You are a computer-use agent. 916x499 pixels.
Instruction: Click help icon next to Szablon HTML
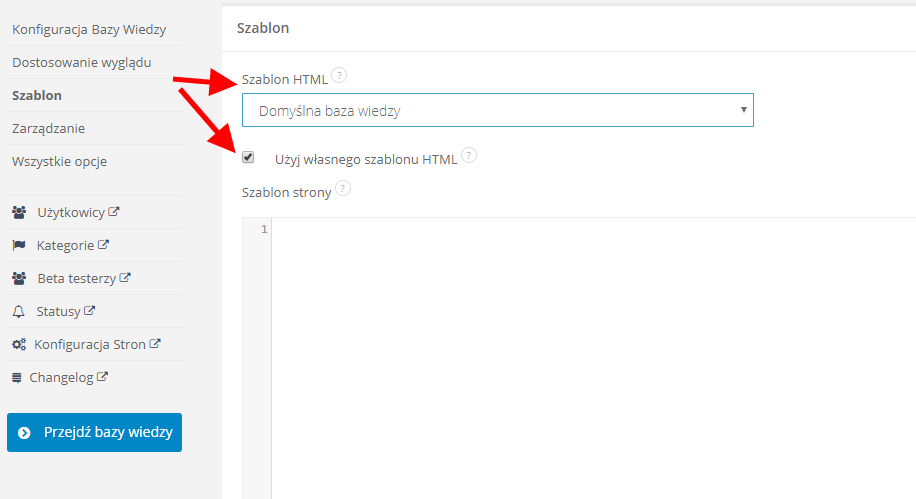[339, 75]
